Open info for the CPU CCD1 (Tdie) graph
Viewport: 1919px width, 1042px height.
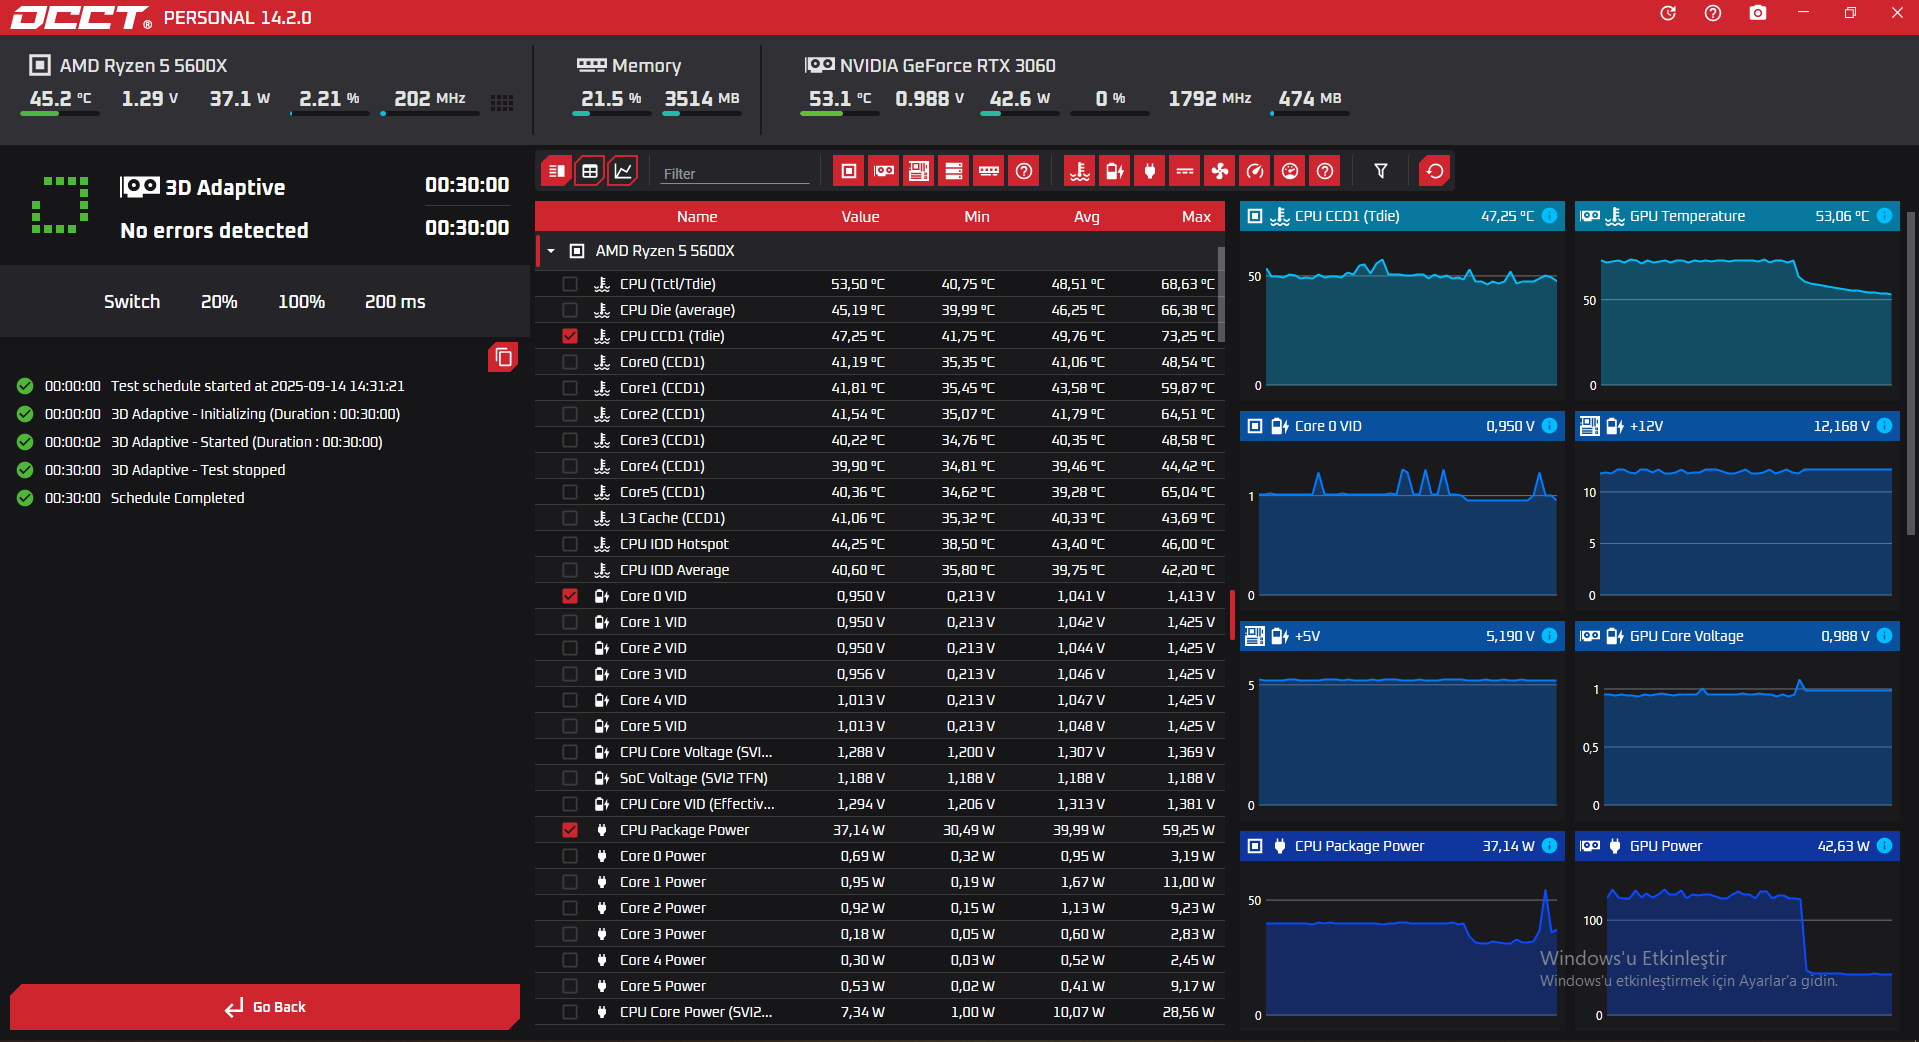point(1549,216)
